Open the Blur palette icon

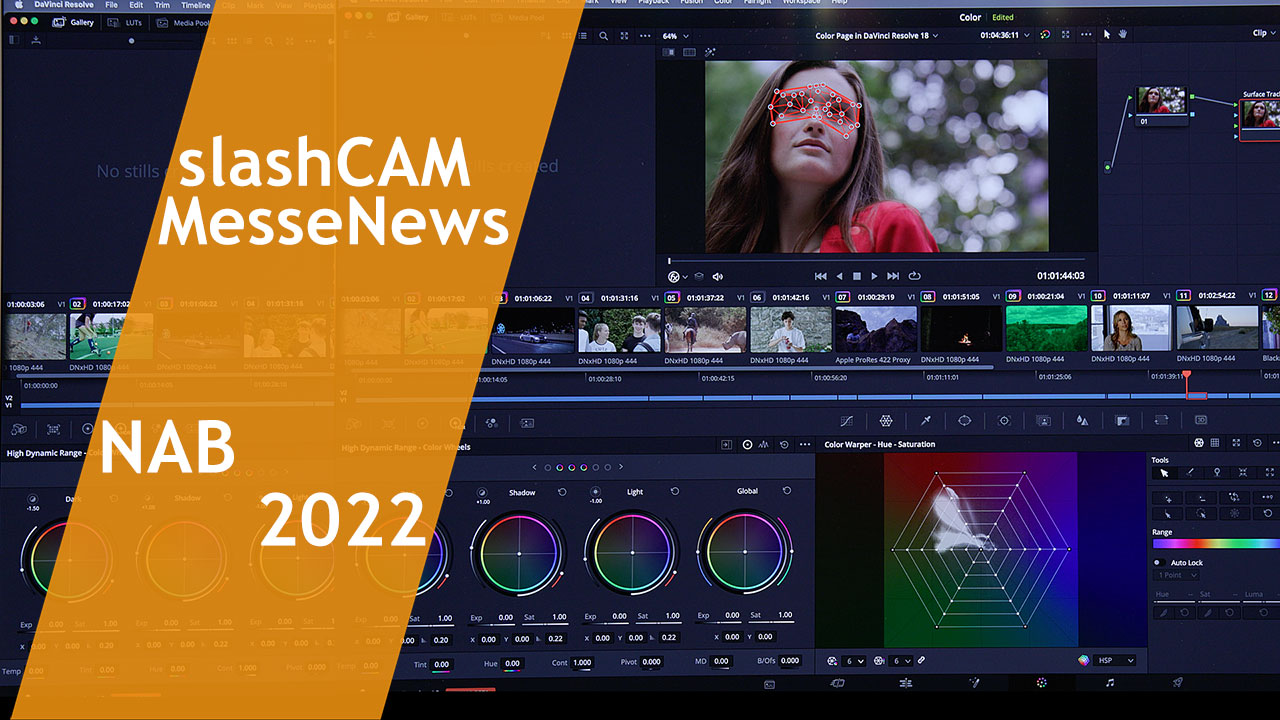(x=1082, y=421)
